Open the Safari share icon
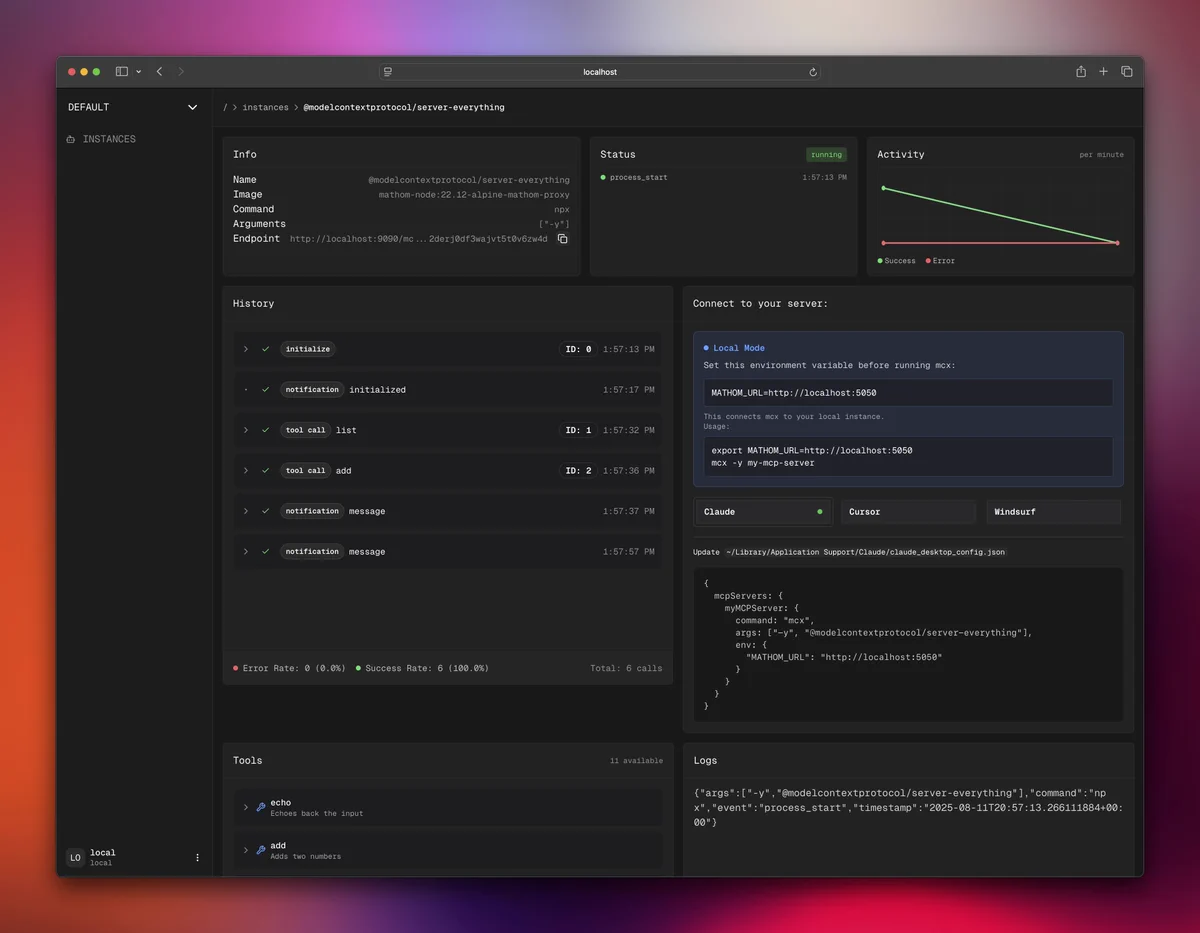The height and width of the screenshot is (933, 1200). pos(1081,71)
